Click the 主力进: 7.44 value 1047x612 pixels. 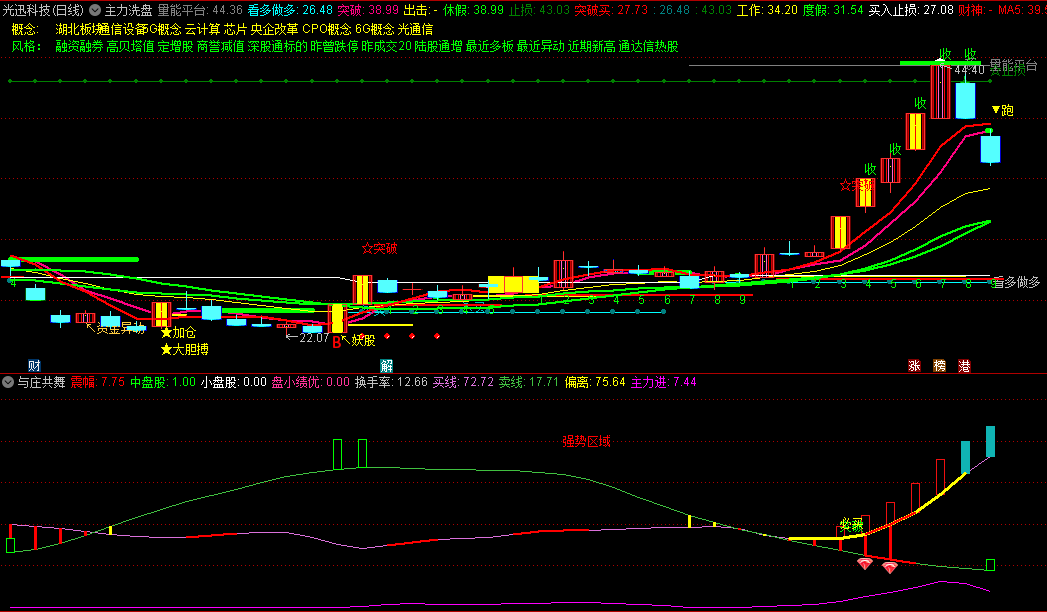664,382
